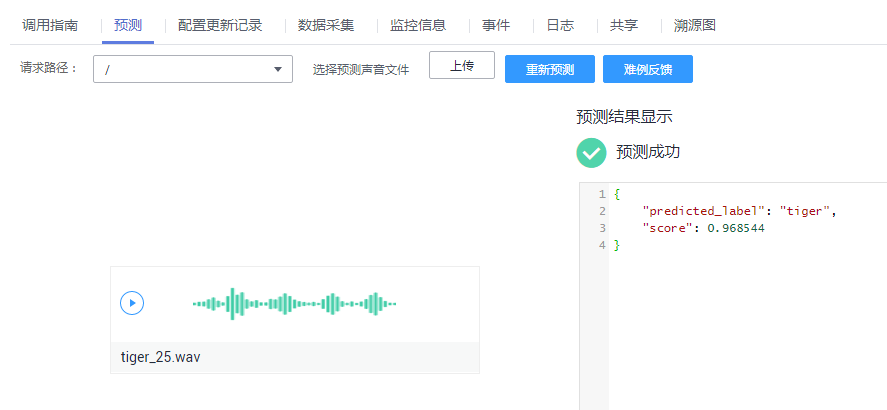Click the 重新预测 button

(550, 70)
